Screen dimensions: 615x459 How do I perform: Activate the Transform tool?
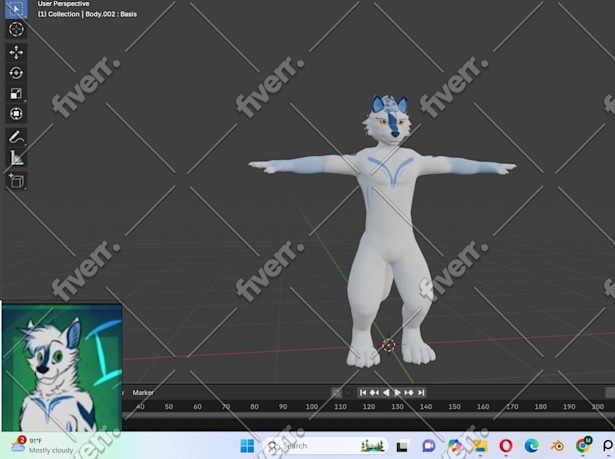(x=16, y=114)
